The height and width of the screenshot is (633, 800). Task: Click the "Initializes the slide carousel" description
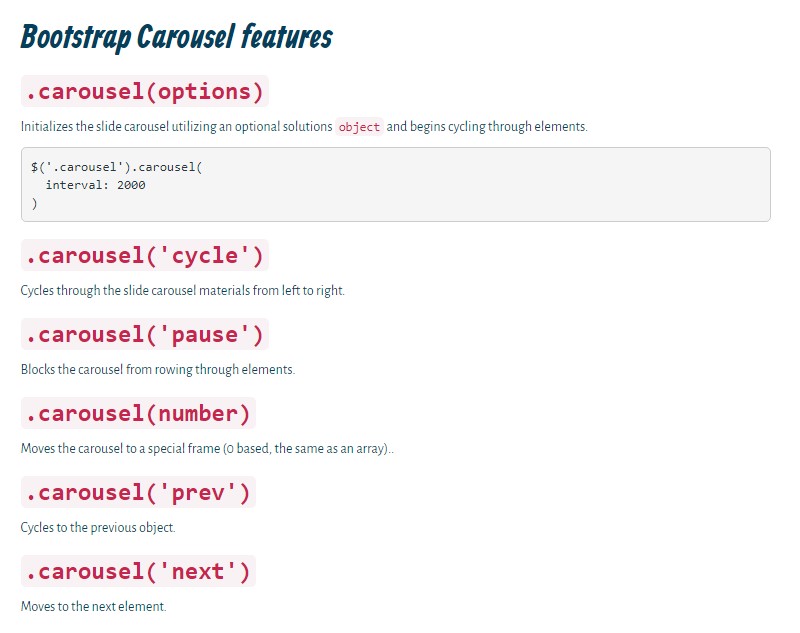pyautogui.click(x=176, y=127)
